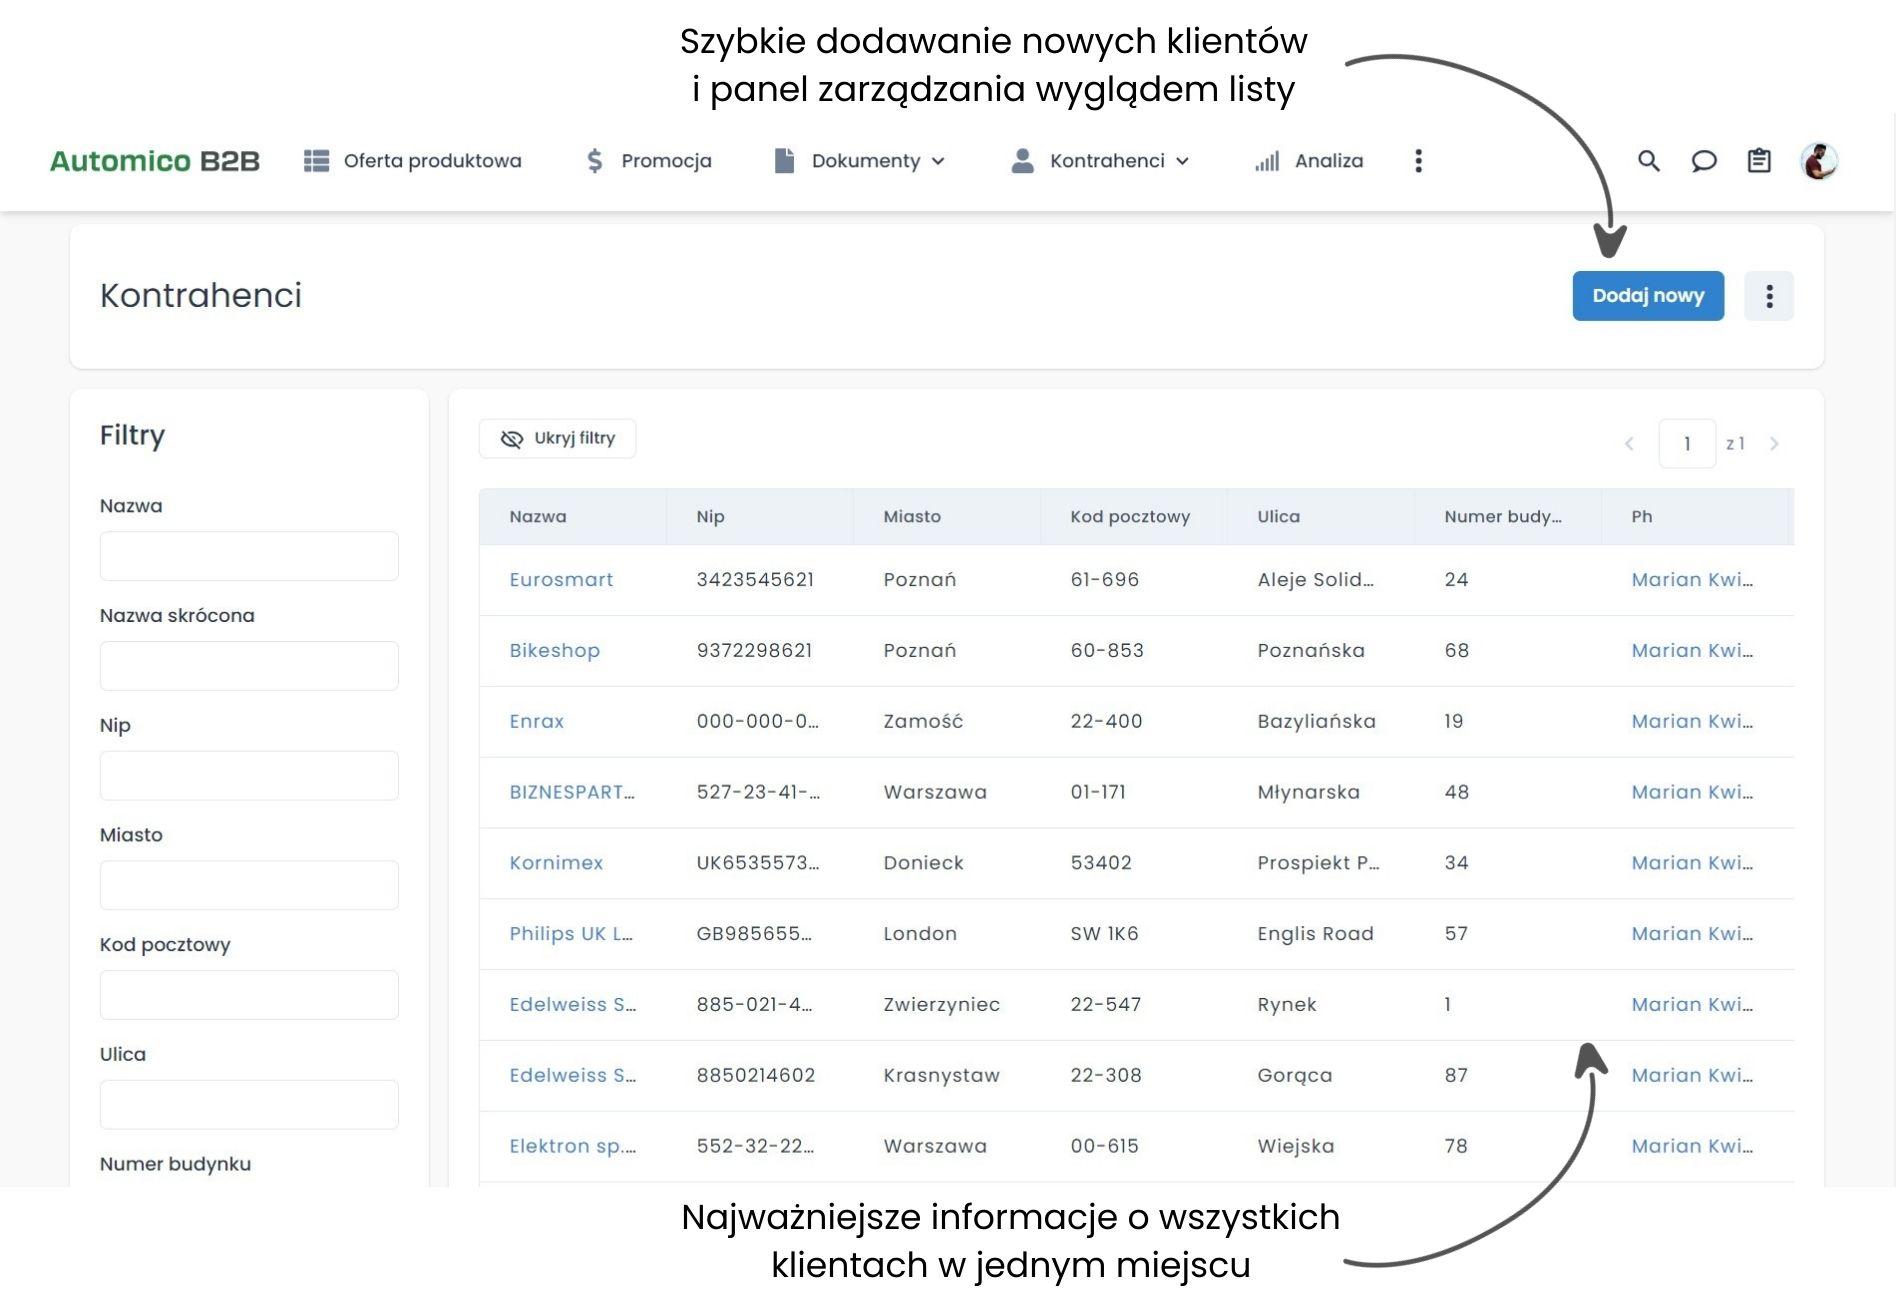The width and height of the screenshot is (1896, 1300).
Task: Go to next page with right chevron
Action: [x=1774, y=444]
